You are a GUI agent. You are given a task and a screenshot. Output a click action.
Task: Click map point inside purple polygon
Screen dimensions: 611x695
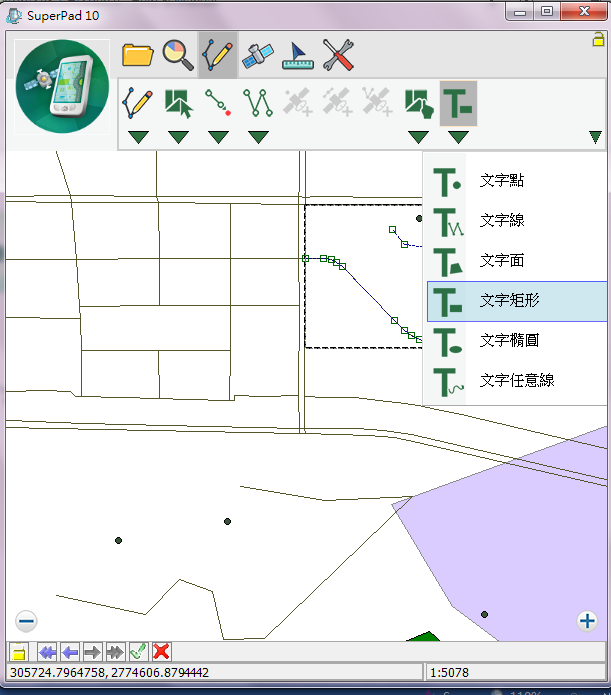tap(485, 614)
